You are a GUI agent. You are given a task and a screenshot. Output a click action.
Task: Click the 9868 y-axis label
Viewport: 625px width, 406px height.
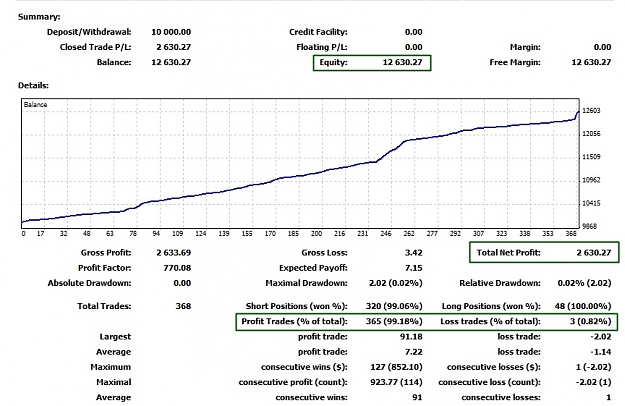[x=590, y=226]
